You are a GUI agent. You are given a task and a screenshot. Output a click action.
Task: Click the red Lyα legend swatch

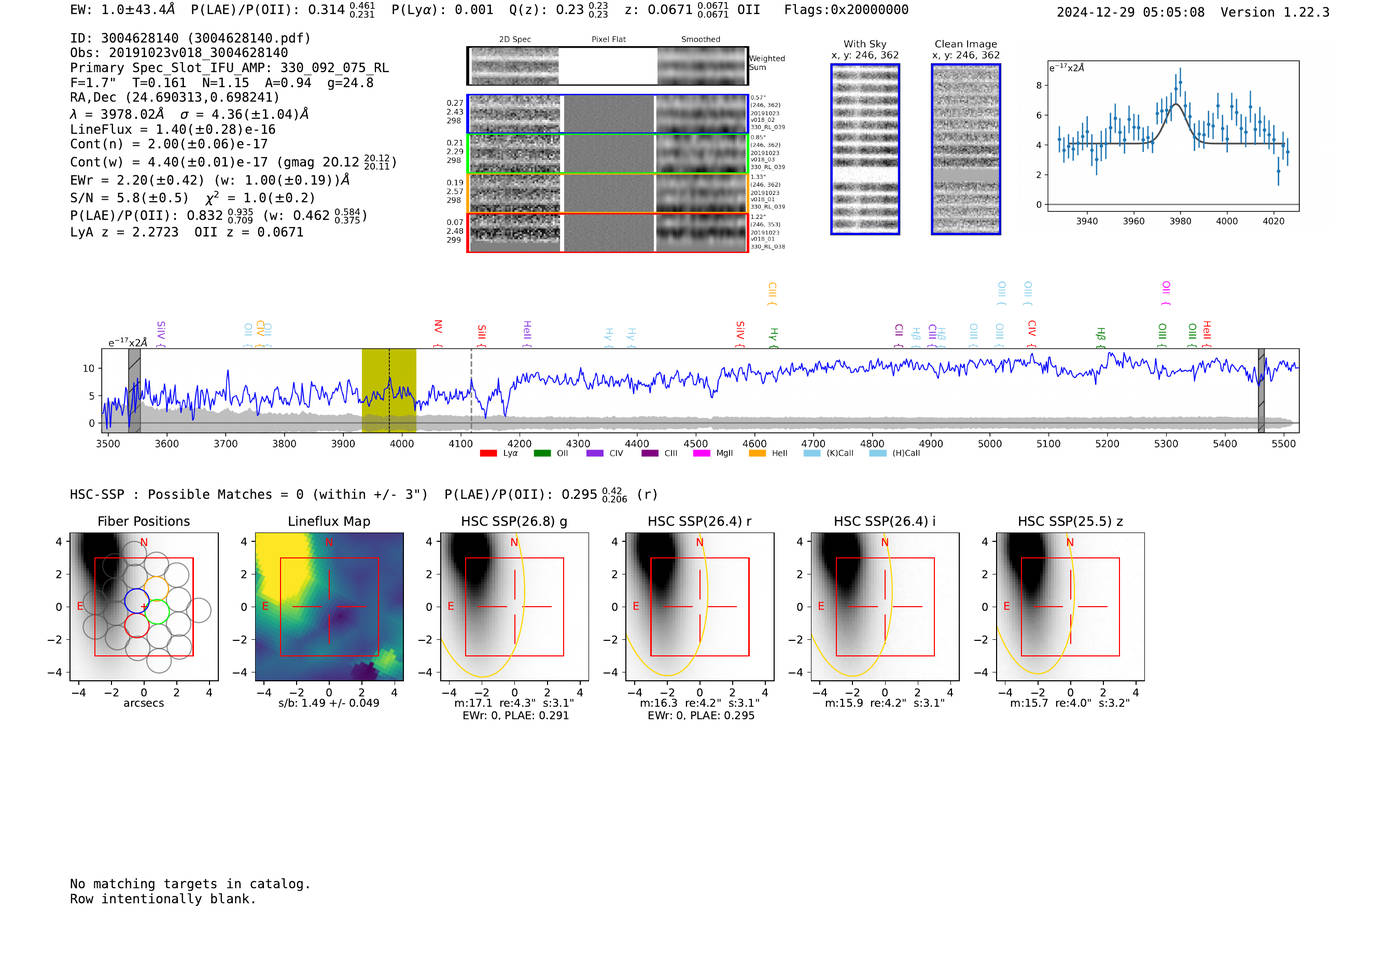[488, 453]
